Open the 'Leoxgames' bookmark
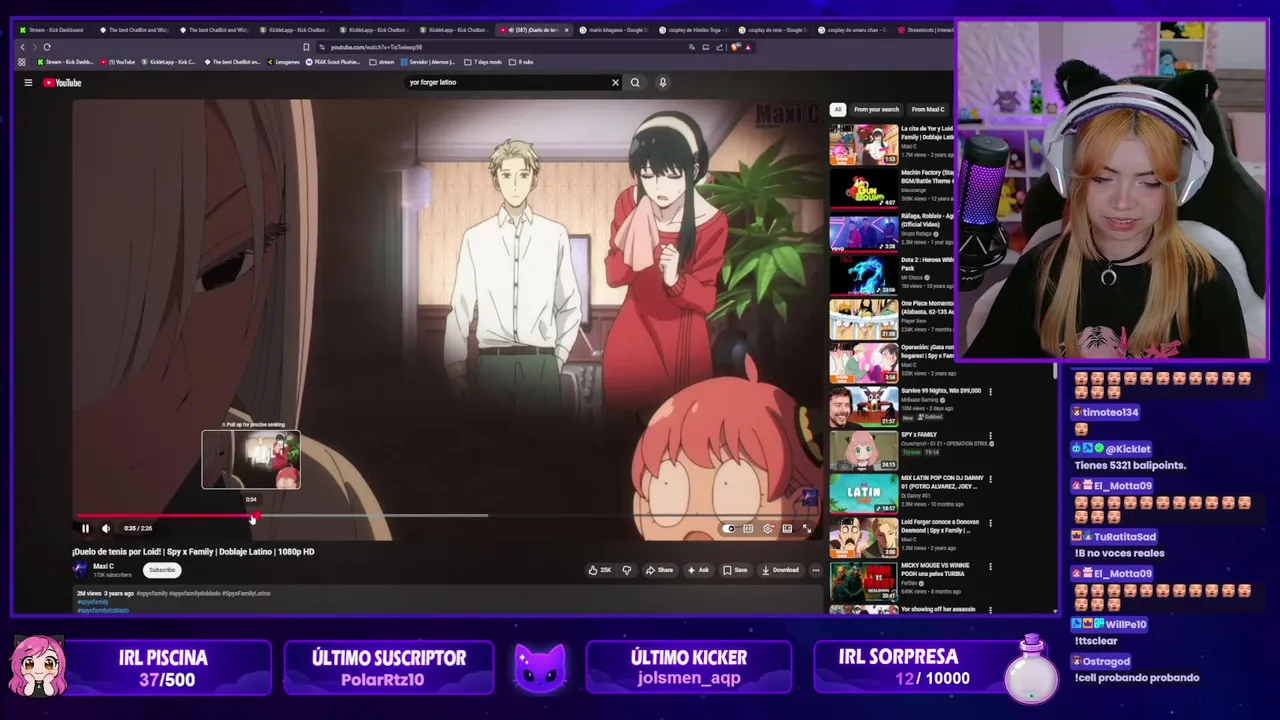1280x720 pixels. (x=283, y=62)
